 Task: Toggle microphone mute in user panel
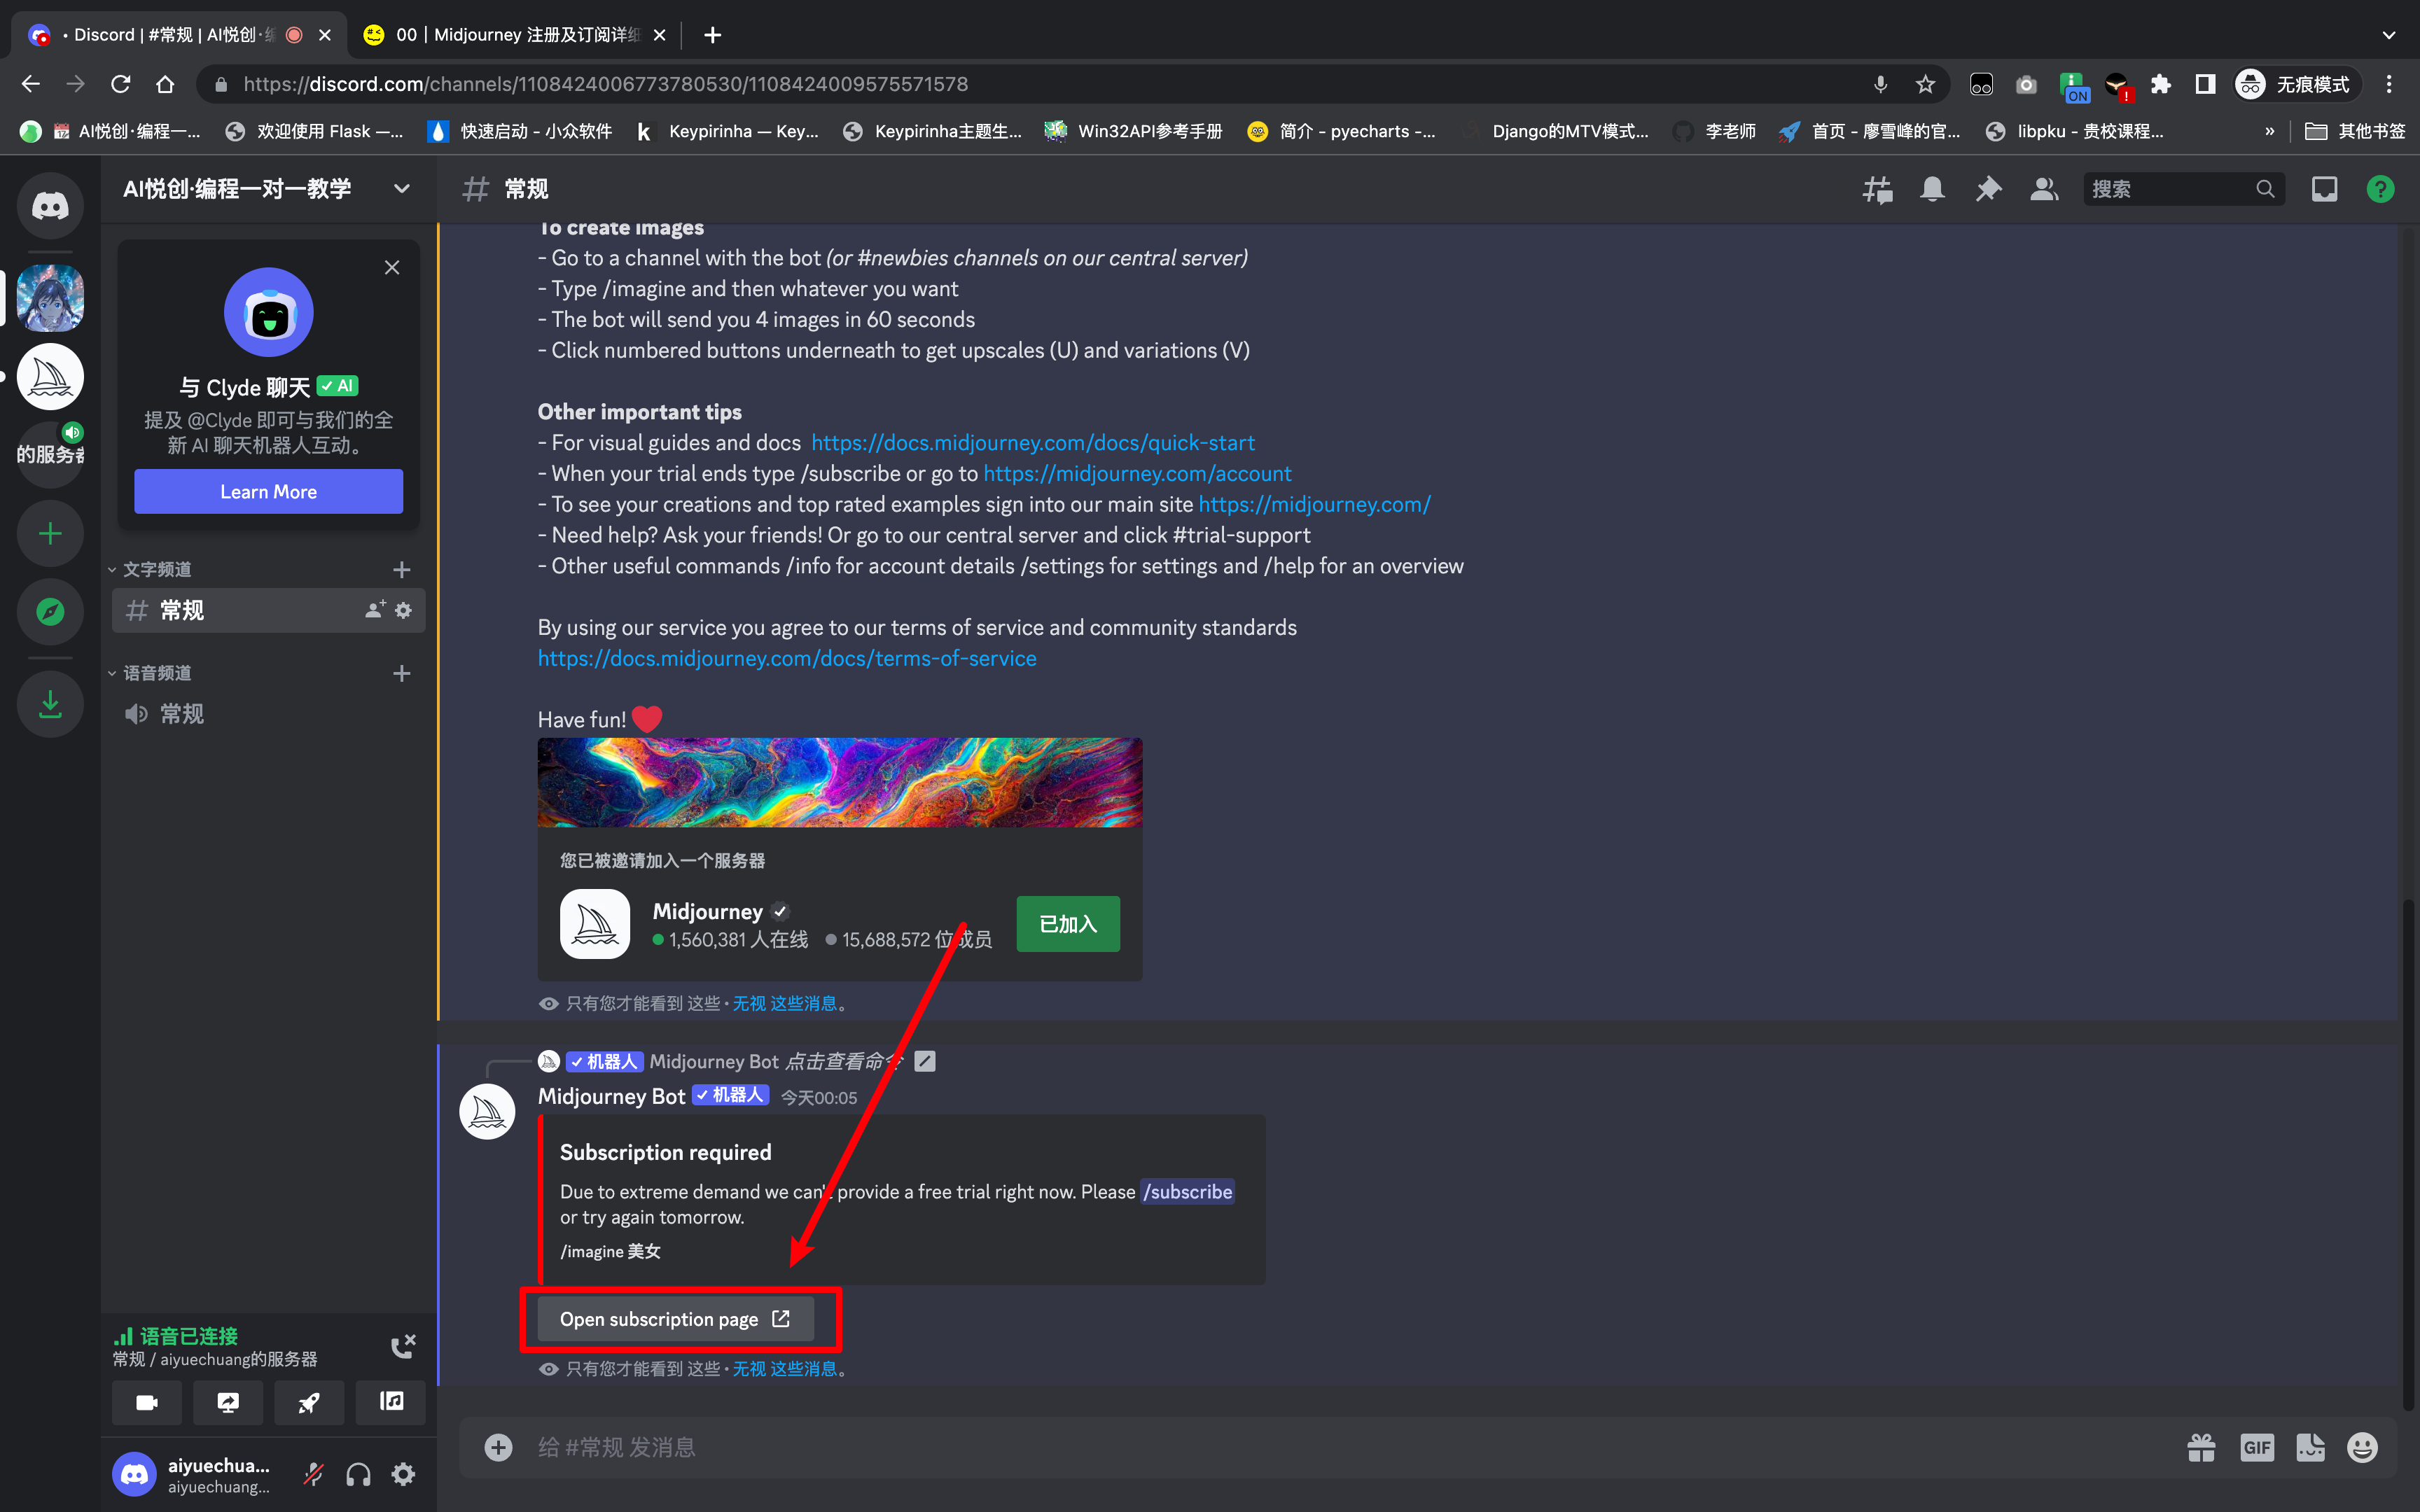click(314, 1474)
